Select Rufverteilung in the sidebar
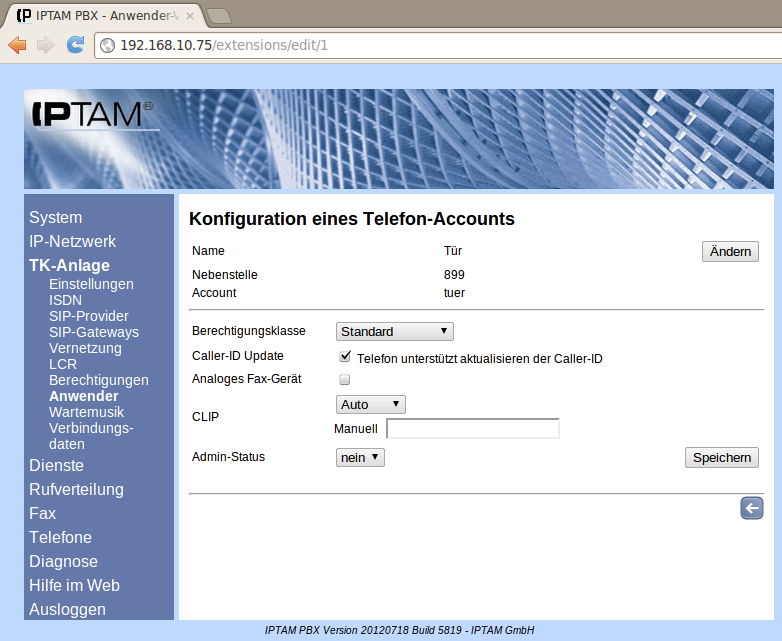 (x=76, y=489)
